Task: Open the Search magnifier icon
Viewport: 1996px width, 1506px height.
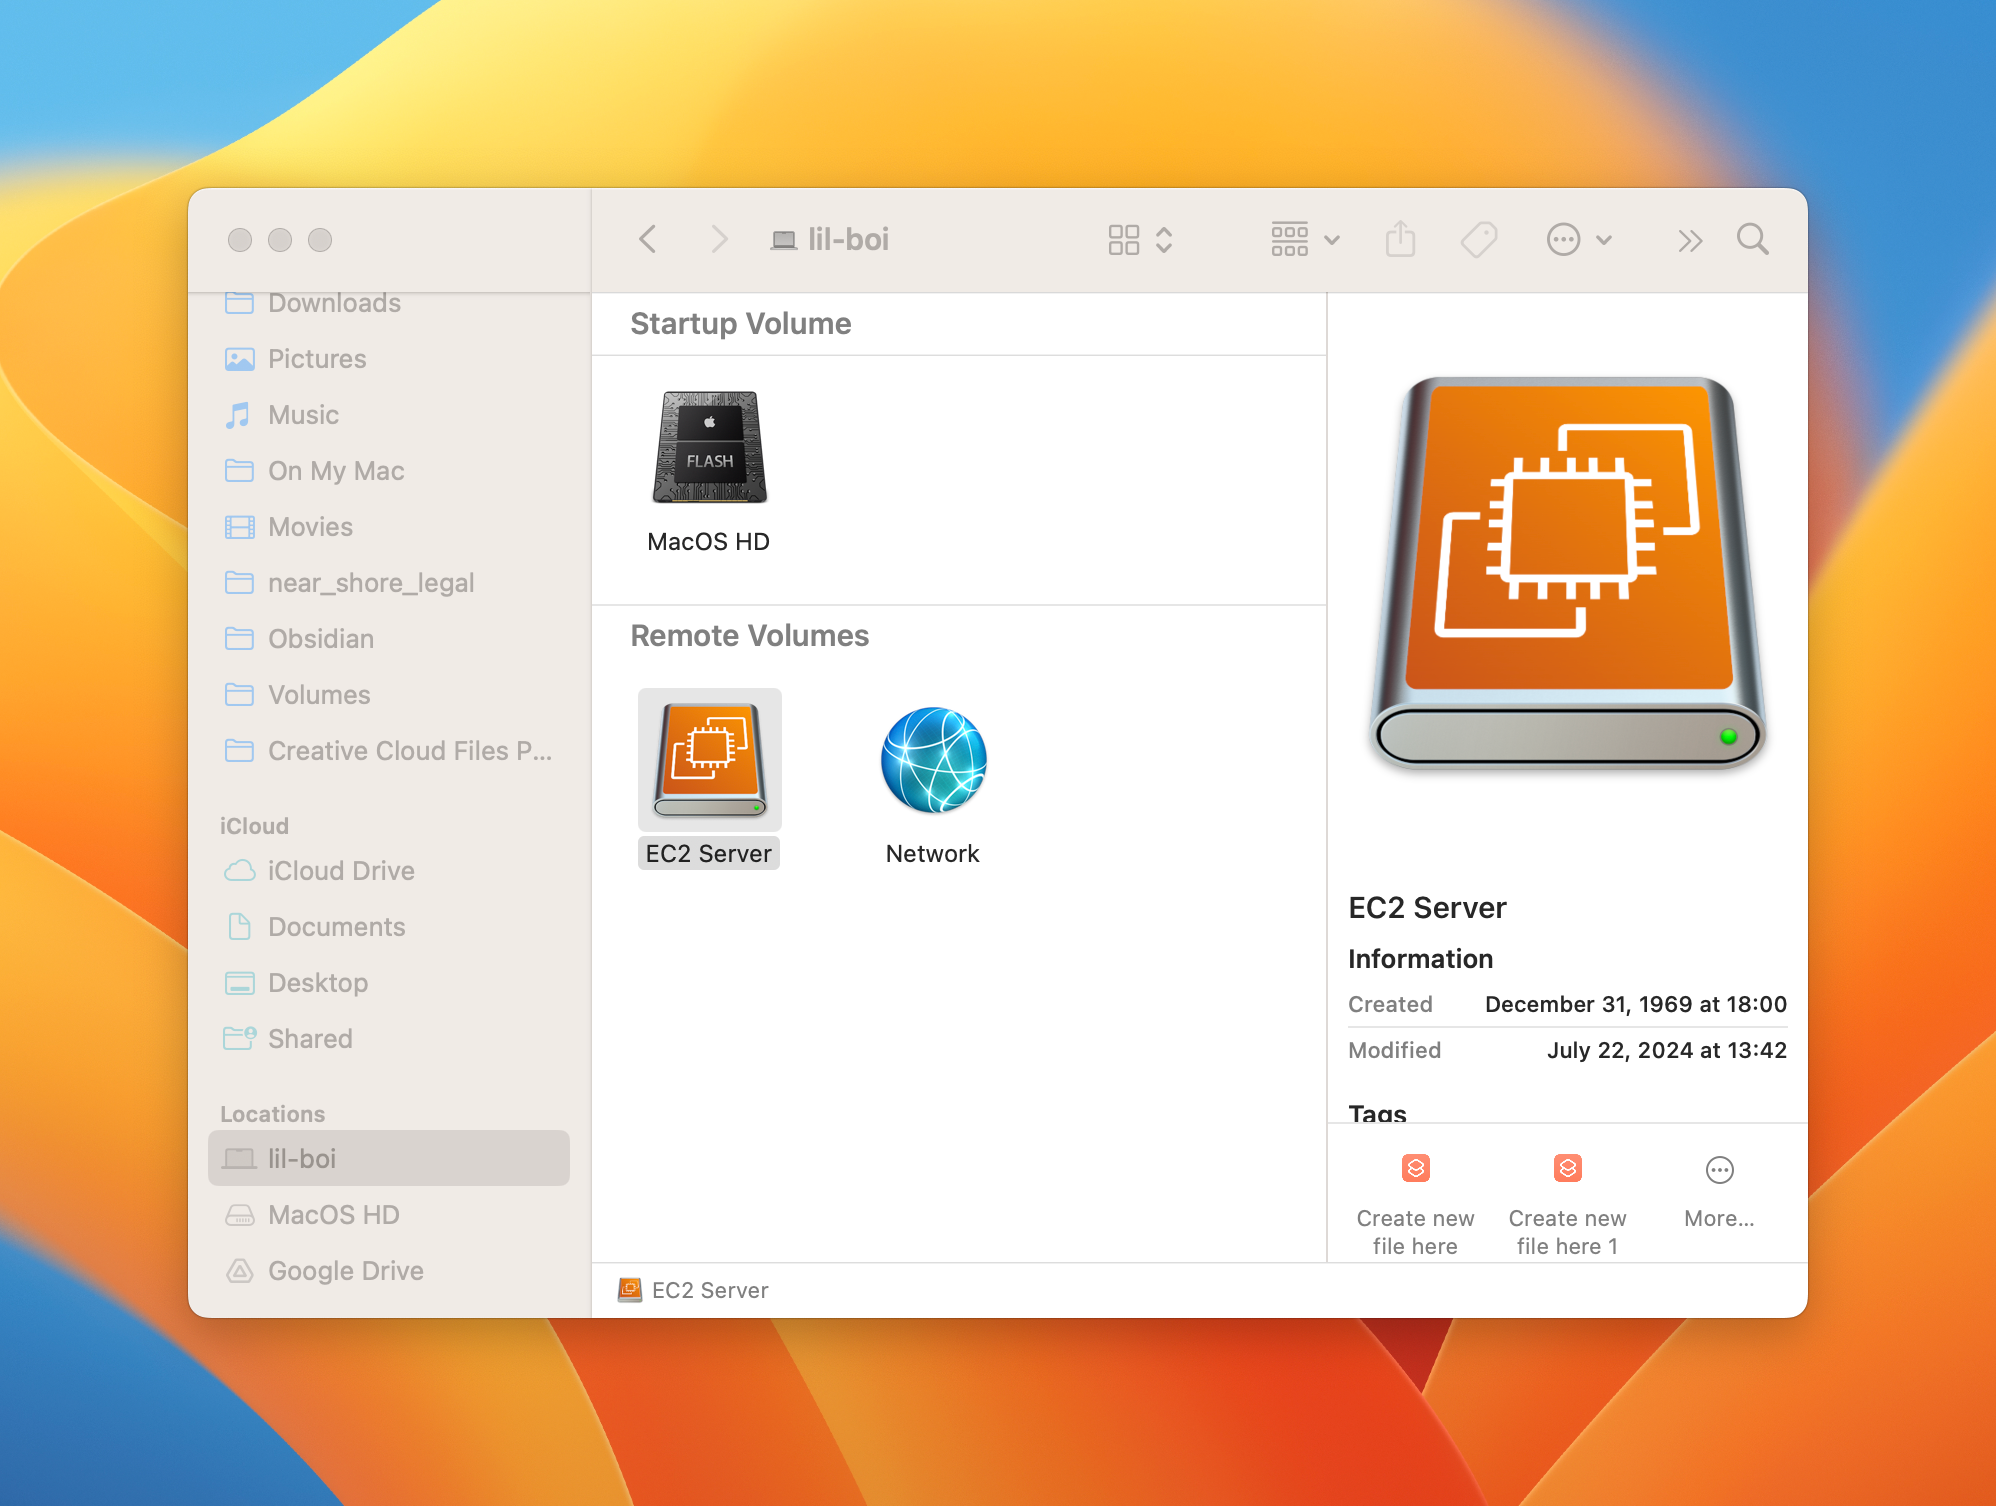Action: tap(1752, 240)
